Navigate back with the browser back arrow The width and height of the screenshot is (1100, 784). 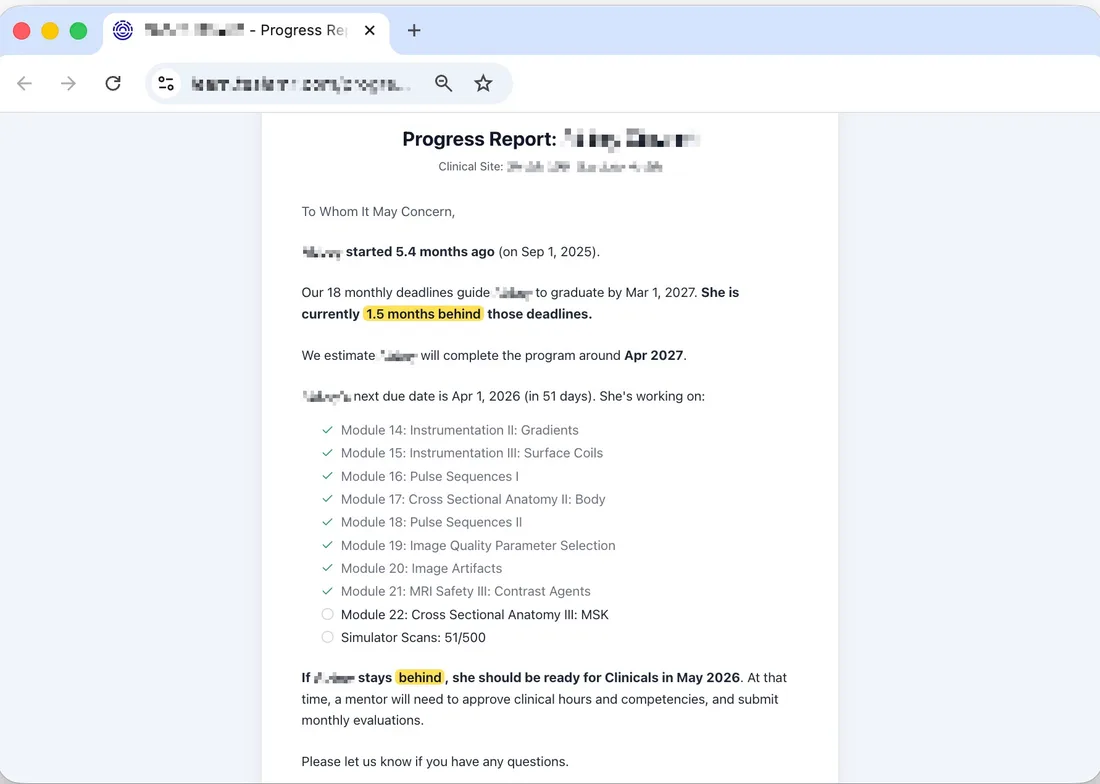tap(24, 83)
